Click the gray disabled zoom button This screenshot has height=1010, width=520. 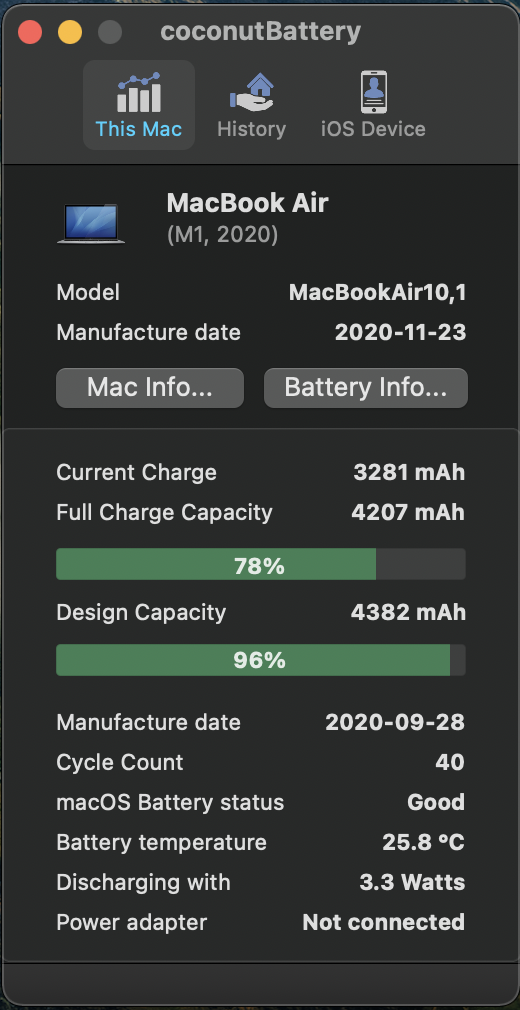coord(110,32)
